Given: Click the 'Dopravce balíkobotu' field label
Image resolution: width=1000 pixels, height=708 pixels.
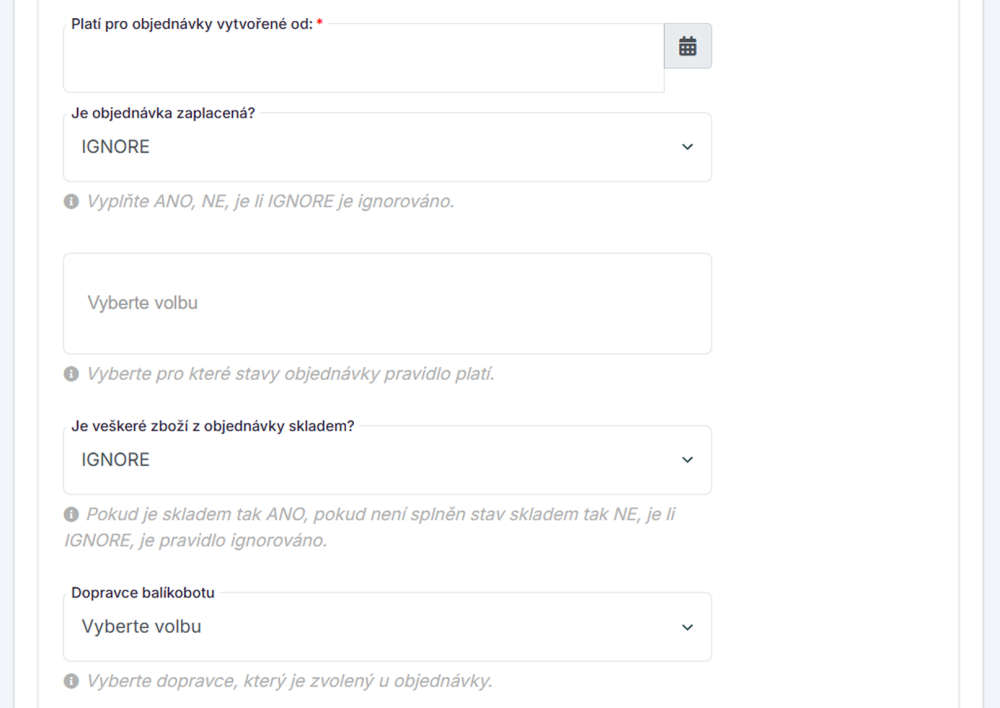Looking at the screenshot, I should 143,593.
